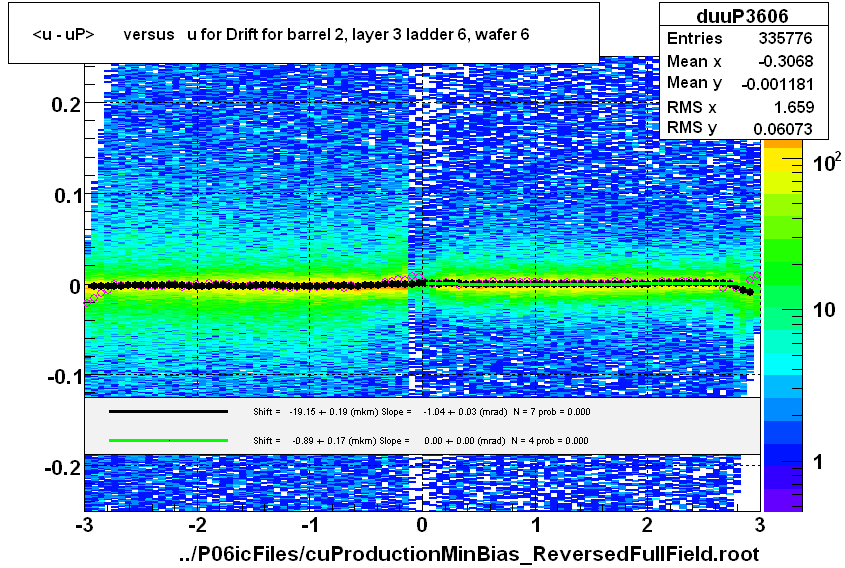
Task: Click the x-axis title cuProductionMinBias_ReversedFullField.root
Action: (469, 553)
